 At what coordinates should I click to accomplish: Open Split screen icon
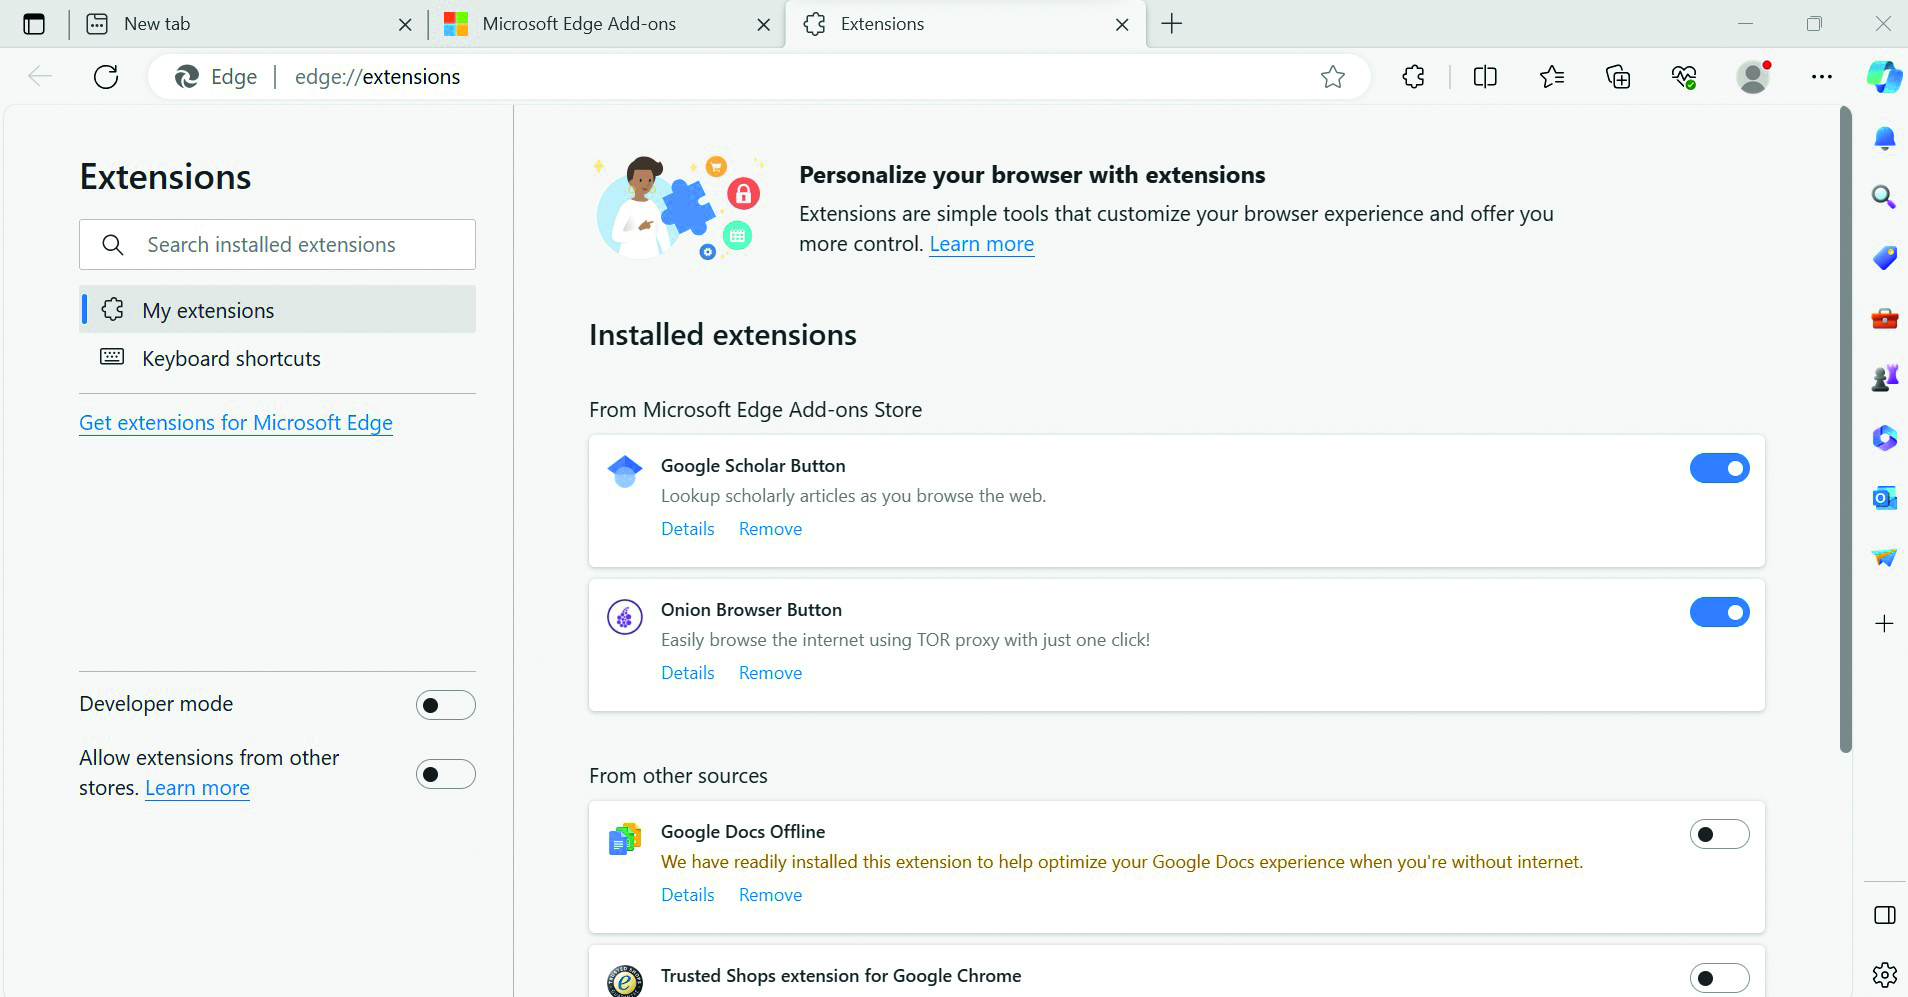[1485, 77]
